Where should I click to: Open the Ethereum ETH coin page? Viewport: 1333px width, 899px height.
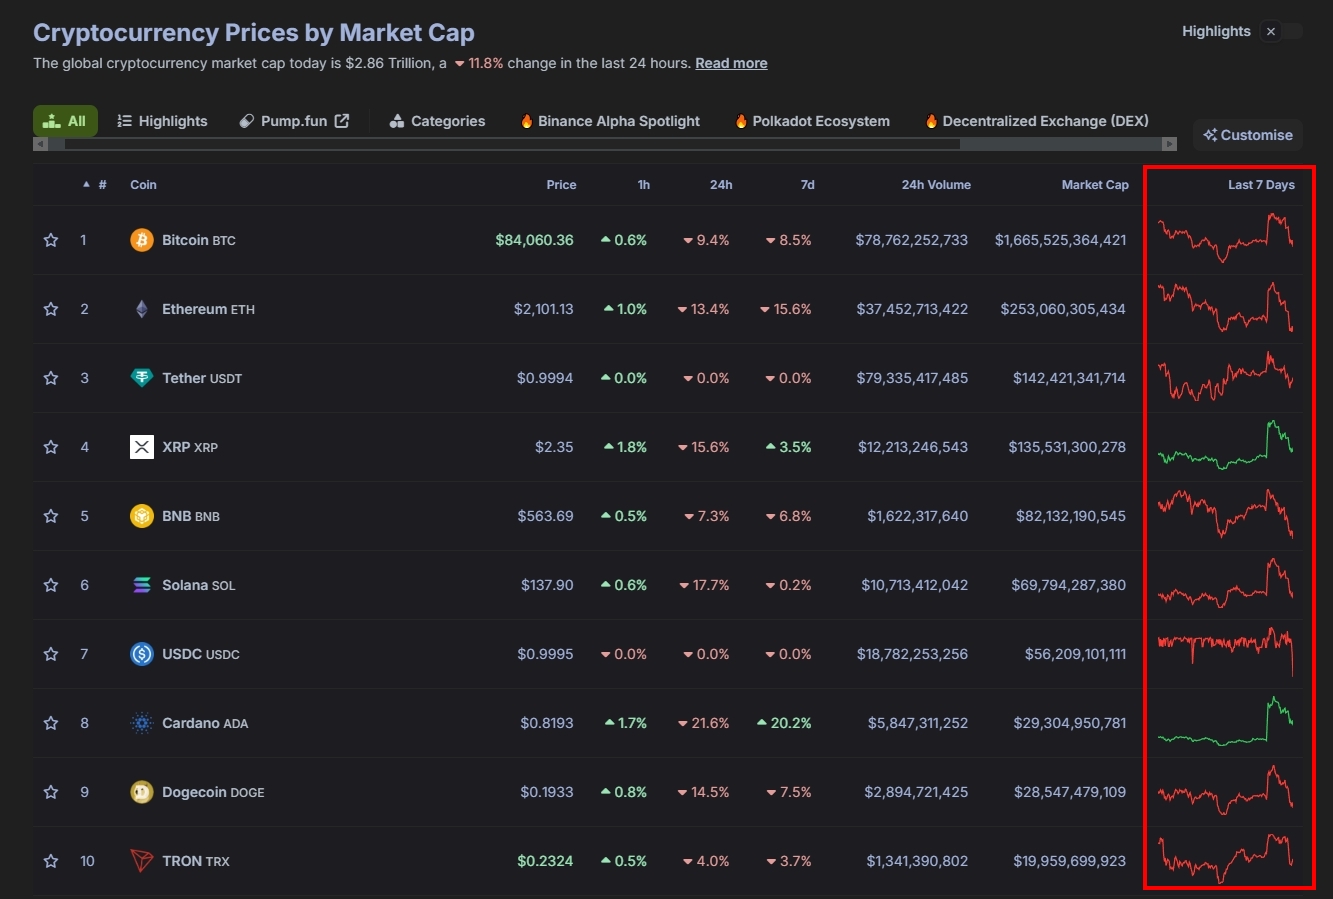[208, 309]
